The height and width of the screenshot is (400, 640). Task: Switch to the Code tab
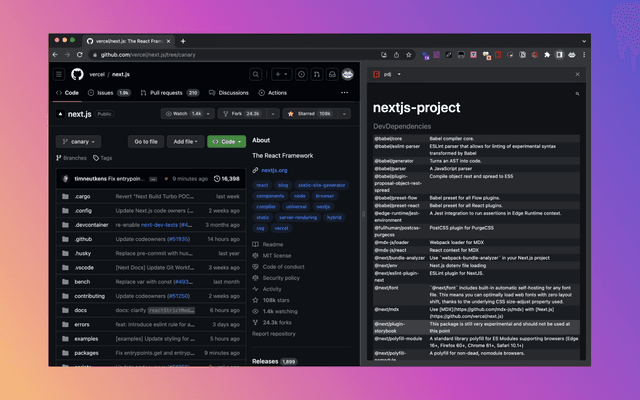tap(67, 93)
